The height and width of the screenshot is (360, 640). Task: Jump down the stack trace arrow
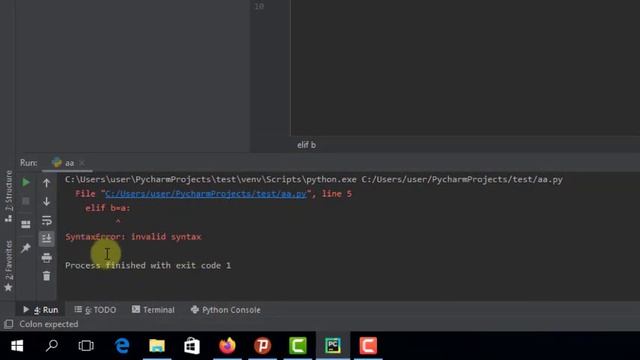(47, 201)
